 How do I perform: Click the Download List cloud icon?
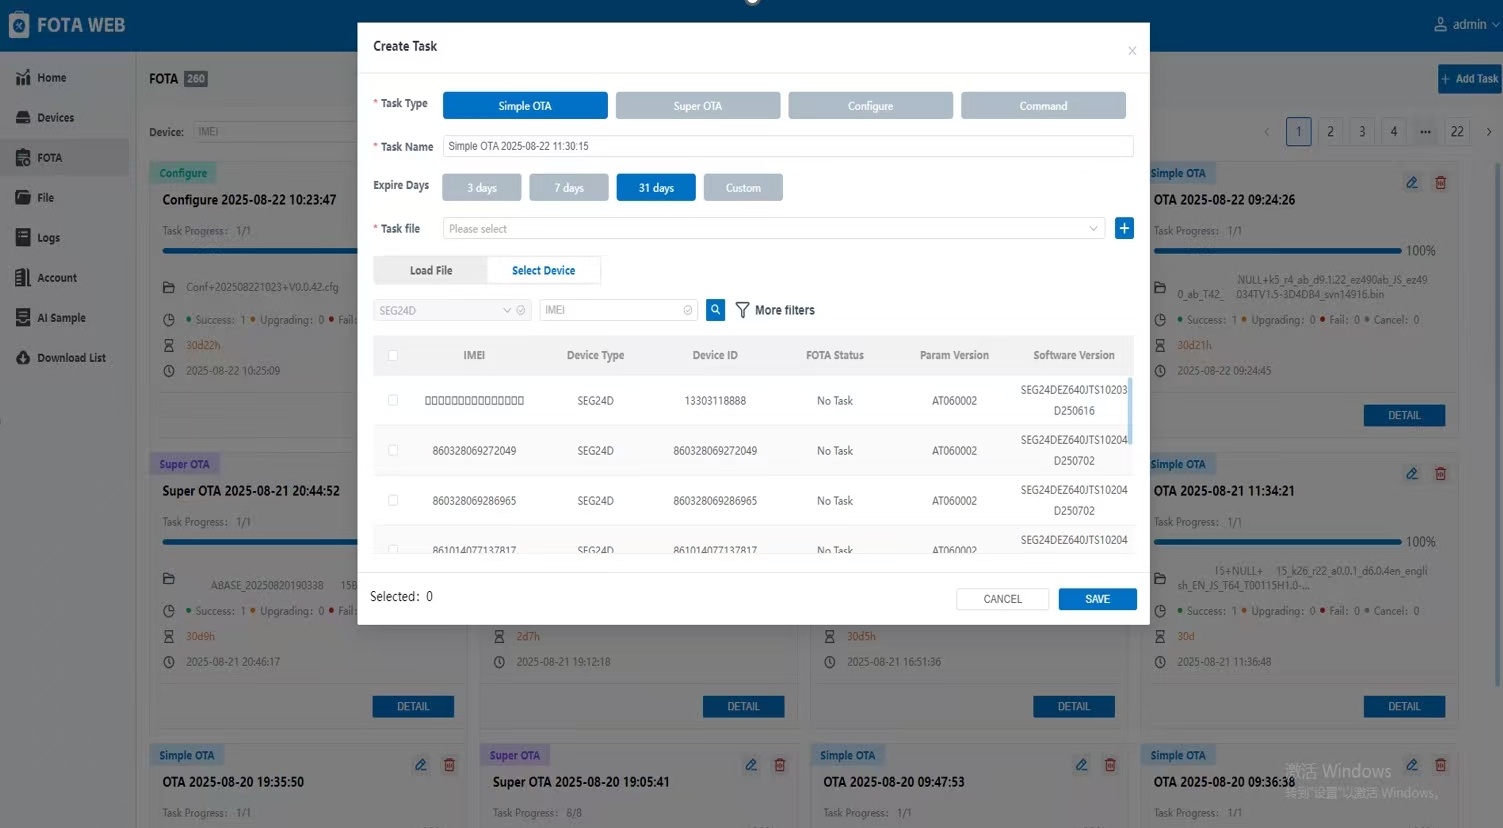(23, 357)
